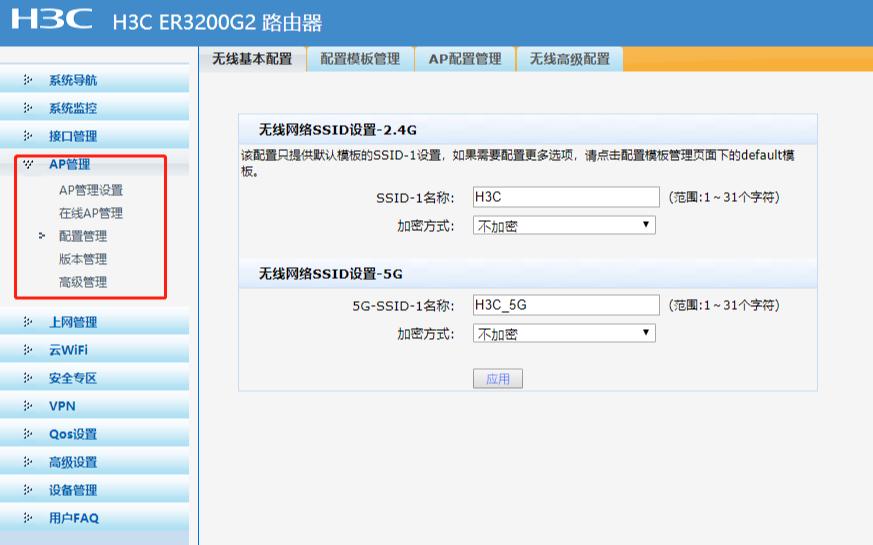Image resolution: width=873 pixels, height=545 pixels.
Task: Click the 应用 apply button
Action: pyautogui.click(x=498, y=379)
